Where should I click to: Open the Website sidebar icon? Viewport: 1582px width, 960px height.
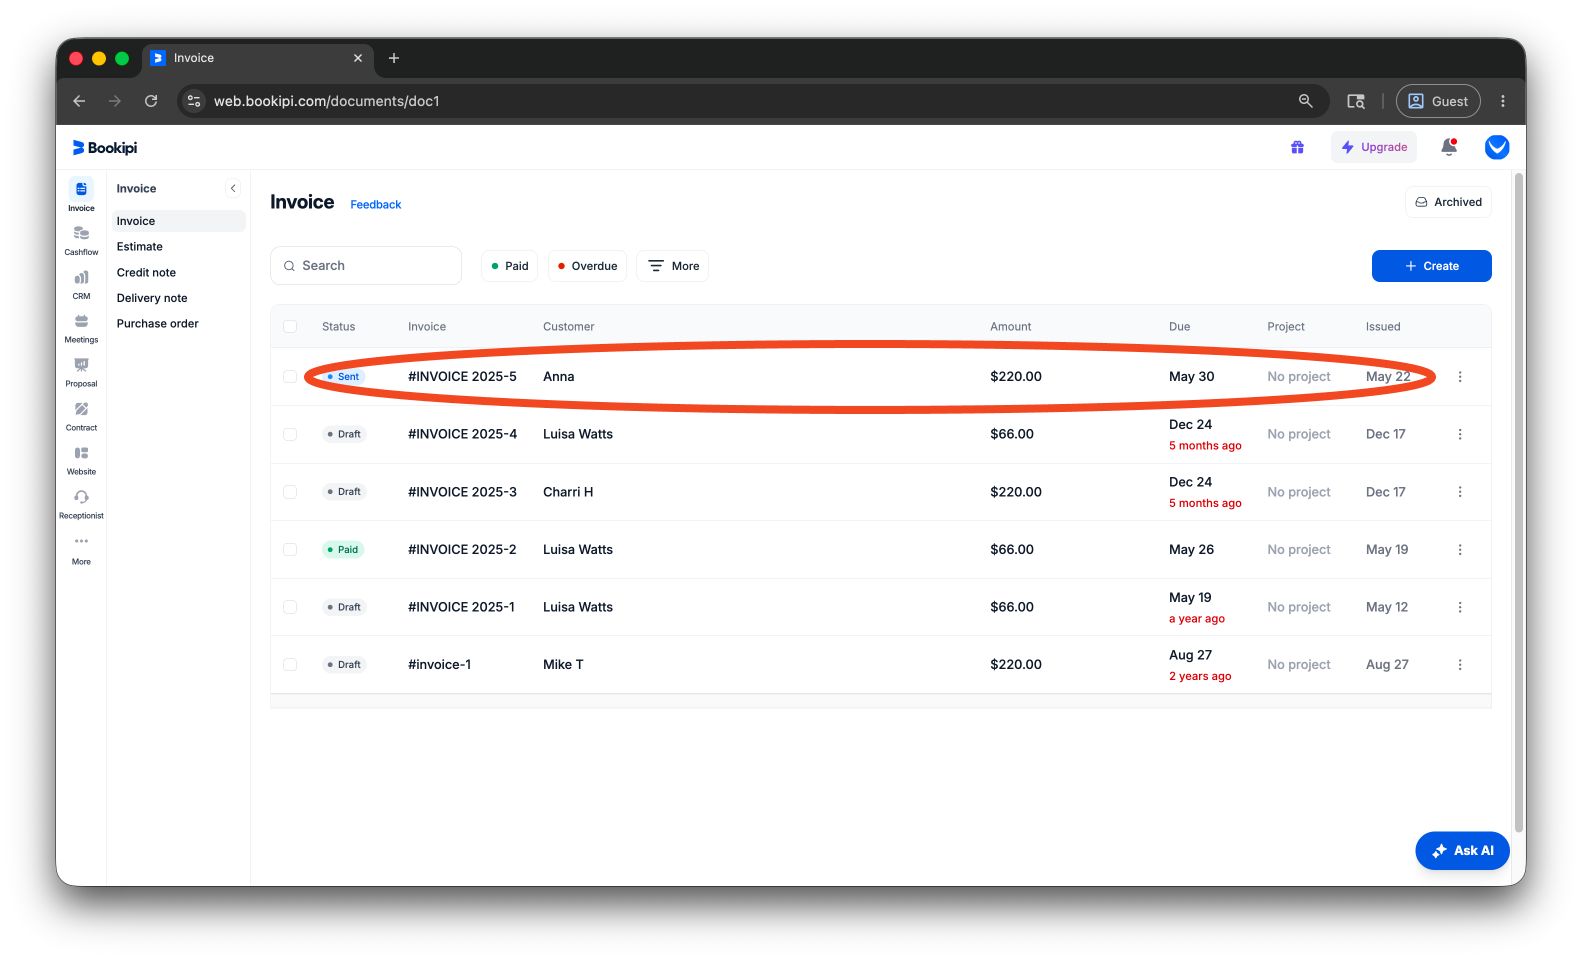click(81, 460)
